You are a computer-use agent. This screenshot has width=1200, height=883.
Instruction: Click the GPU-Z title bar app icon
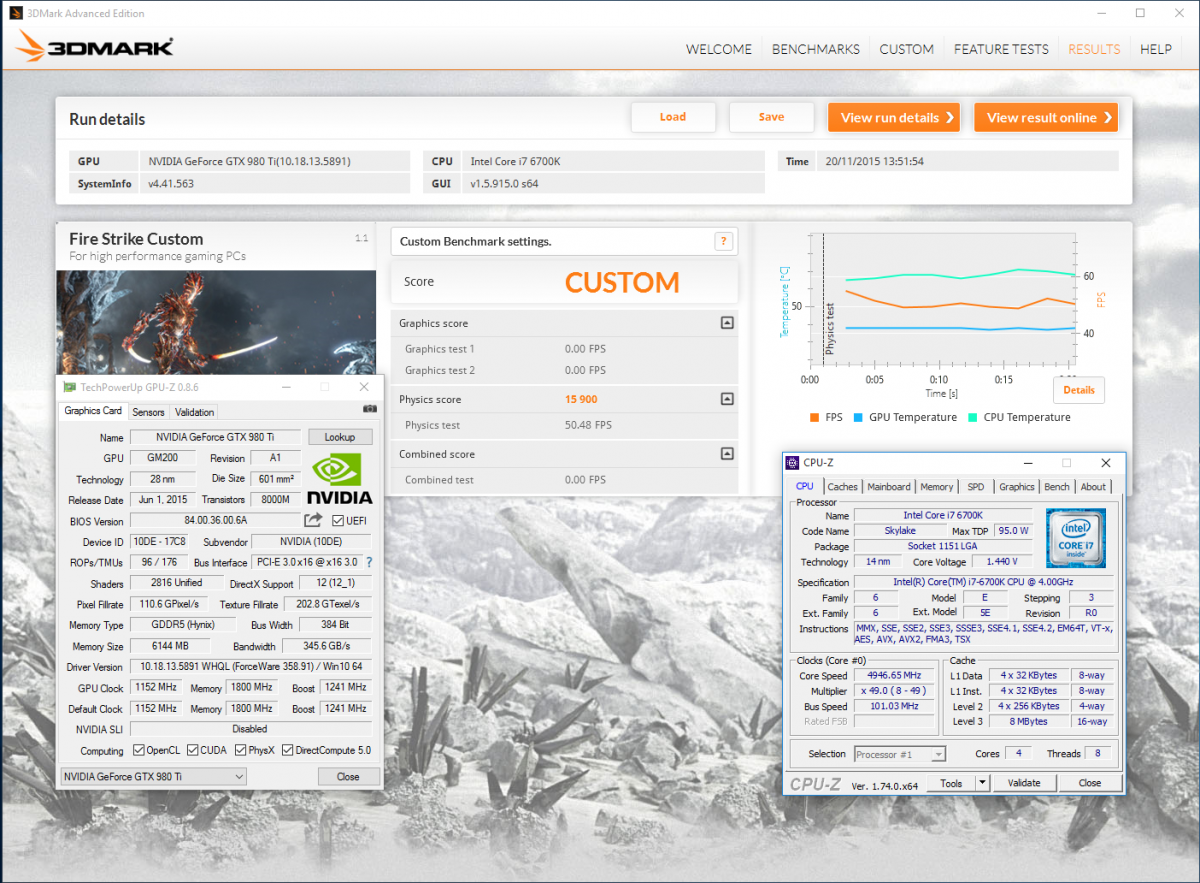click(69, 387)
